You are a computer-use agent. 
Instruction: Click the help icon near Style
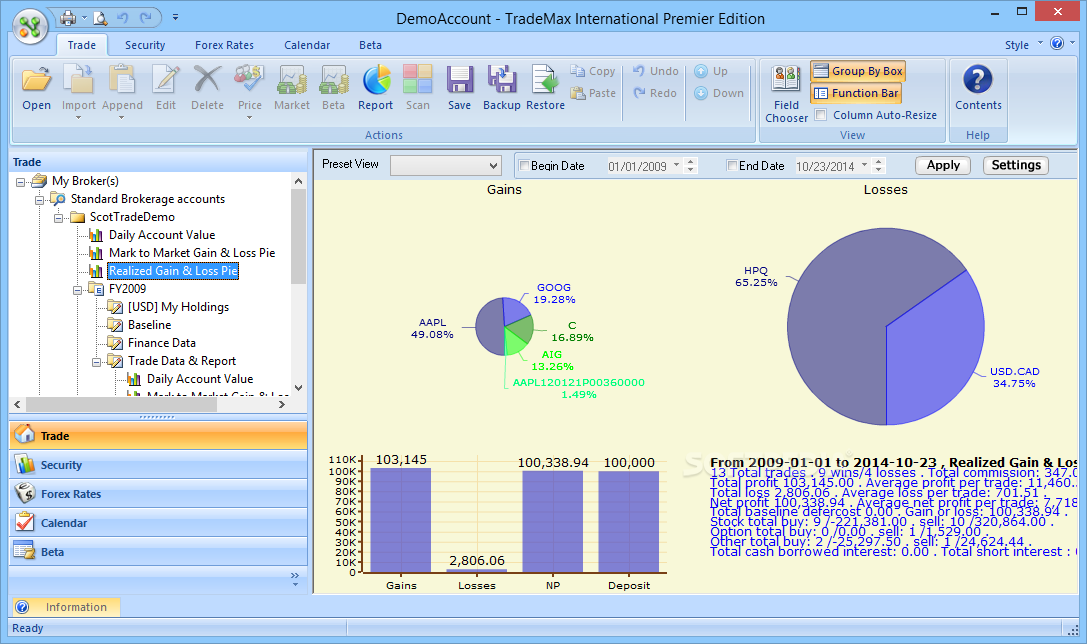click(1056, 44)
